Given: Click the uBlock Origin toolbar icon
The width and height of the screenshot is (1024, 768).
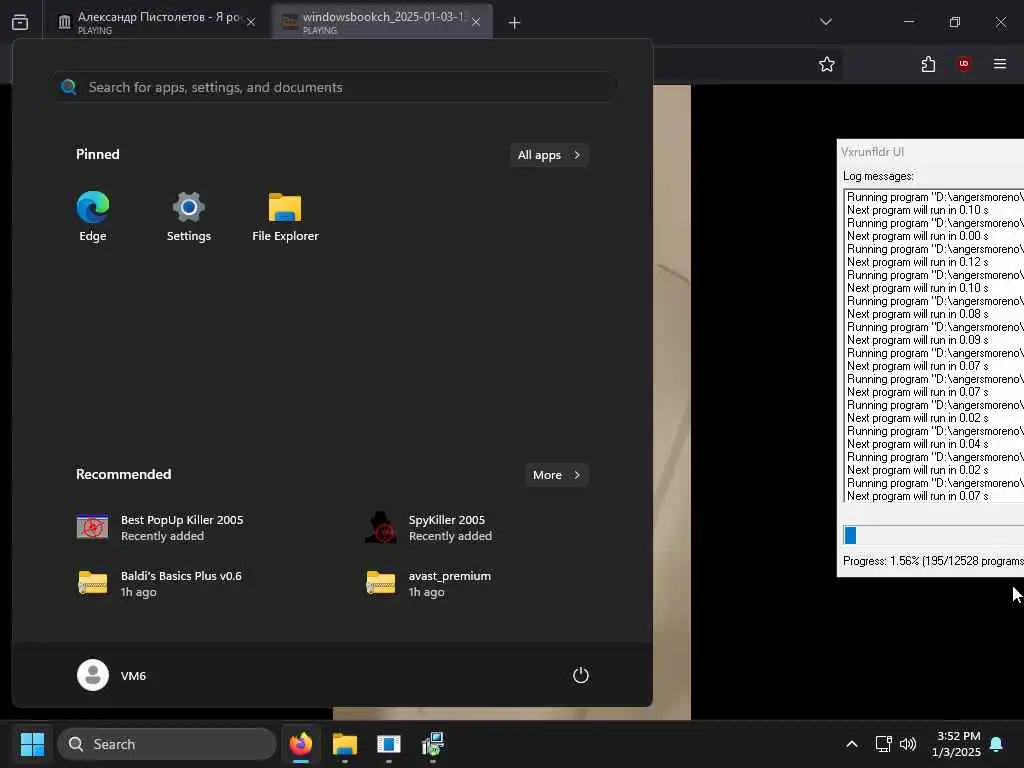Looking at the screenshot, I should 964,64.
